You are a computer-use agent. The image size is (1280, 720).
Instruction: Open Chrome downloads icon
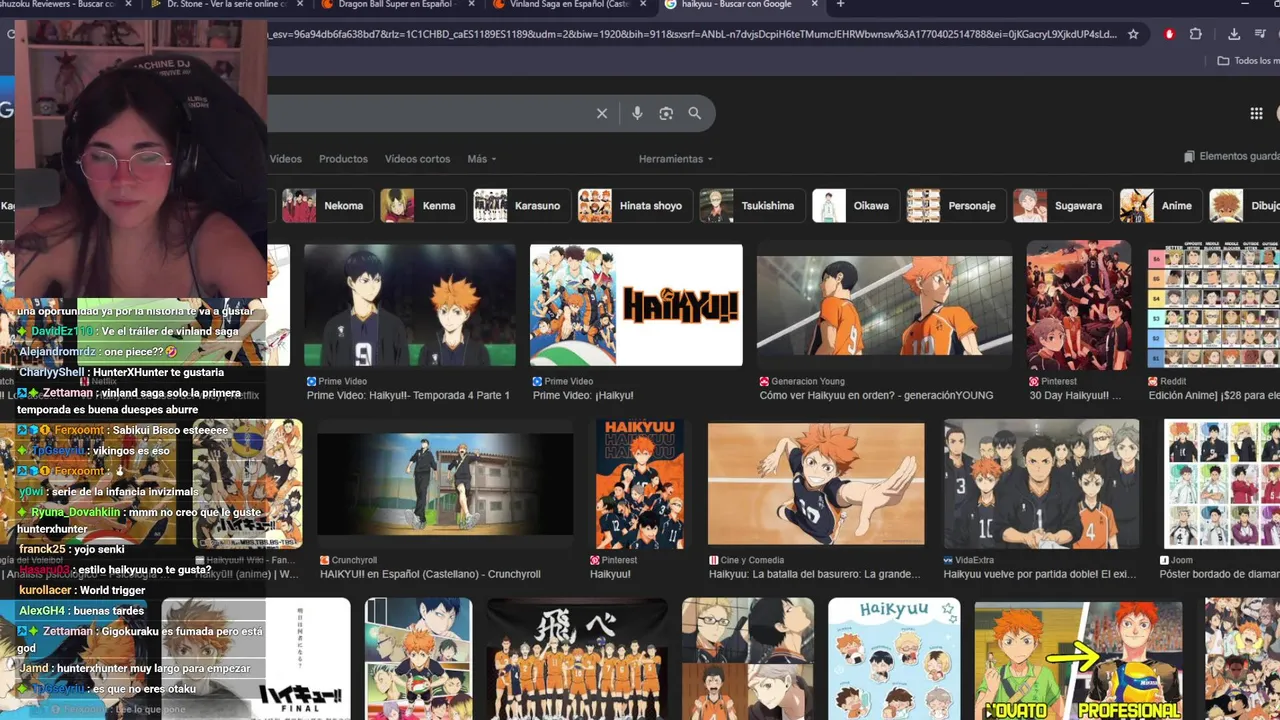[x=1234, y=34]
